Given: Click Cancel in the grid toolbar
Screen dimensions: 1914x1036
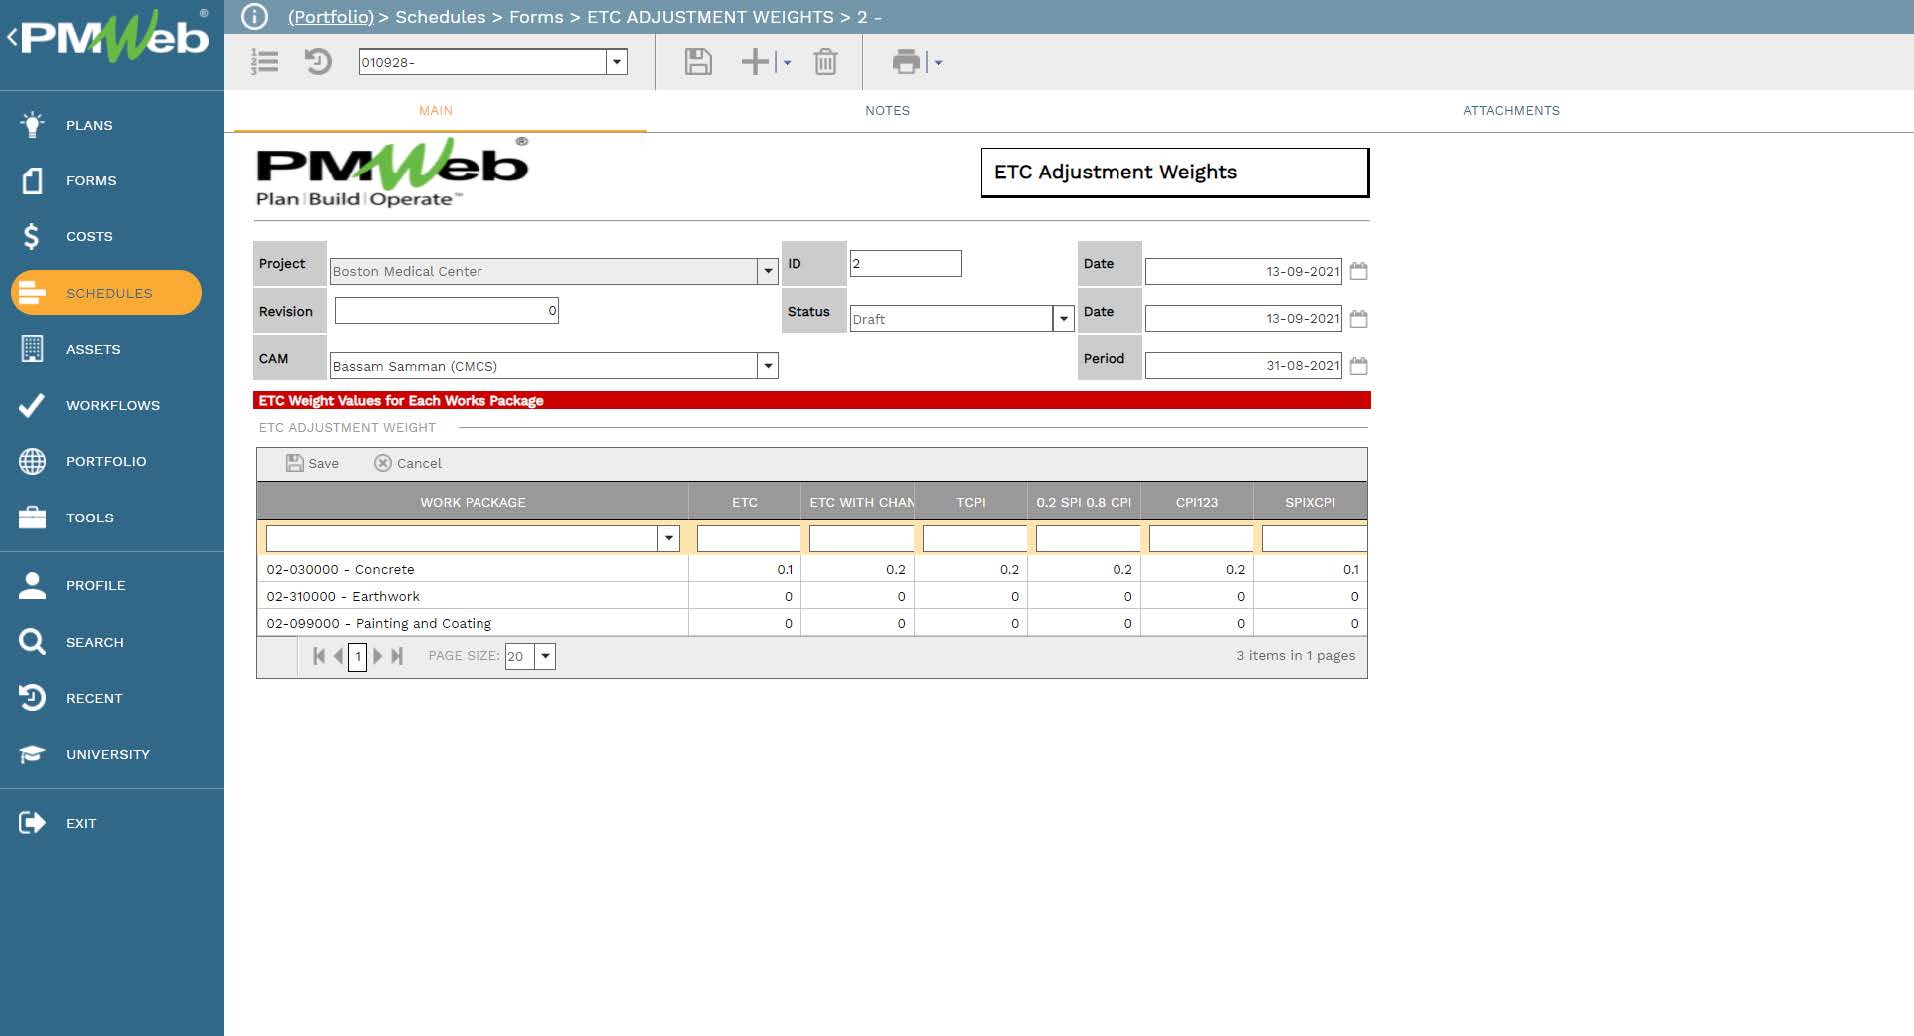Looking at the screenshot, I should [408, 463].
